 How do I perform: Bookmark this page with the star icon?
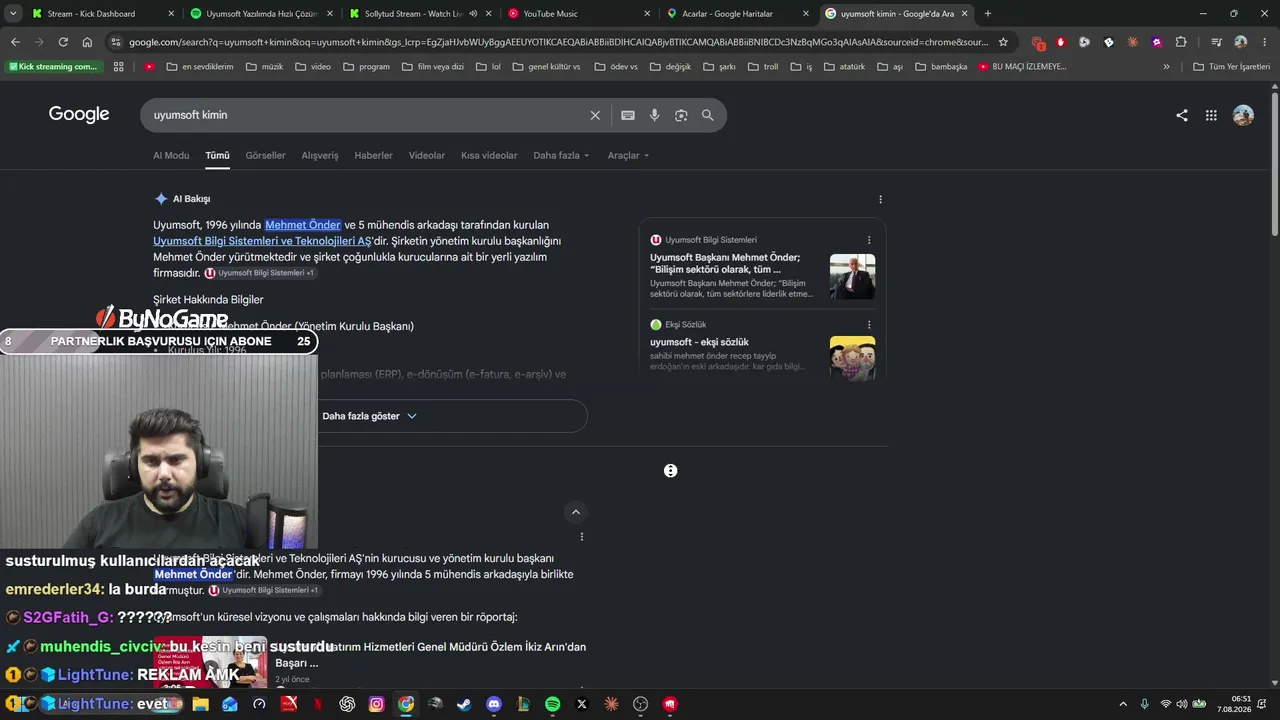[1003, 42]
